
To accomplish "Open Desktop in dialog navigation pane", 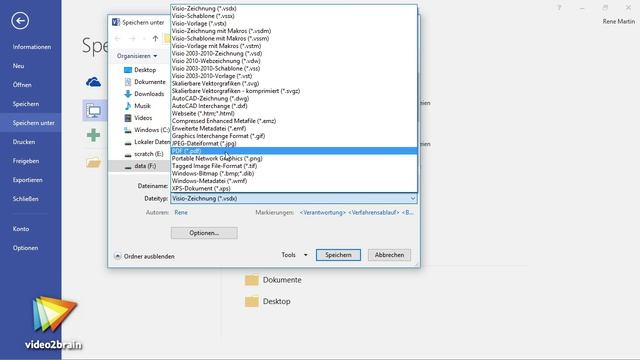I will pos(140,70).
